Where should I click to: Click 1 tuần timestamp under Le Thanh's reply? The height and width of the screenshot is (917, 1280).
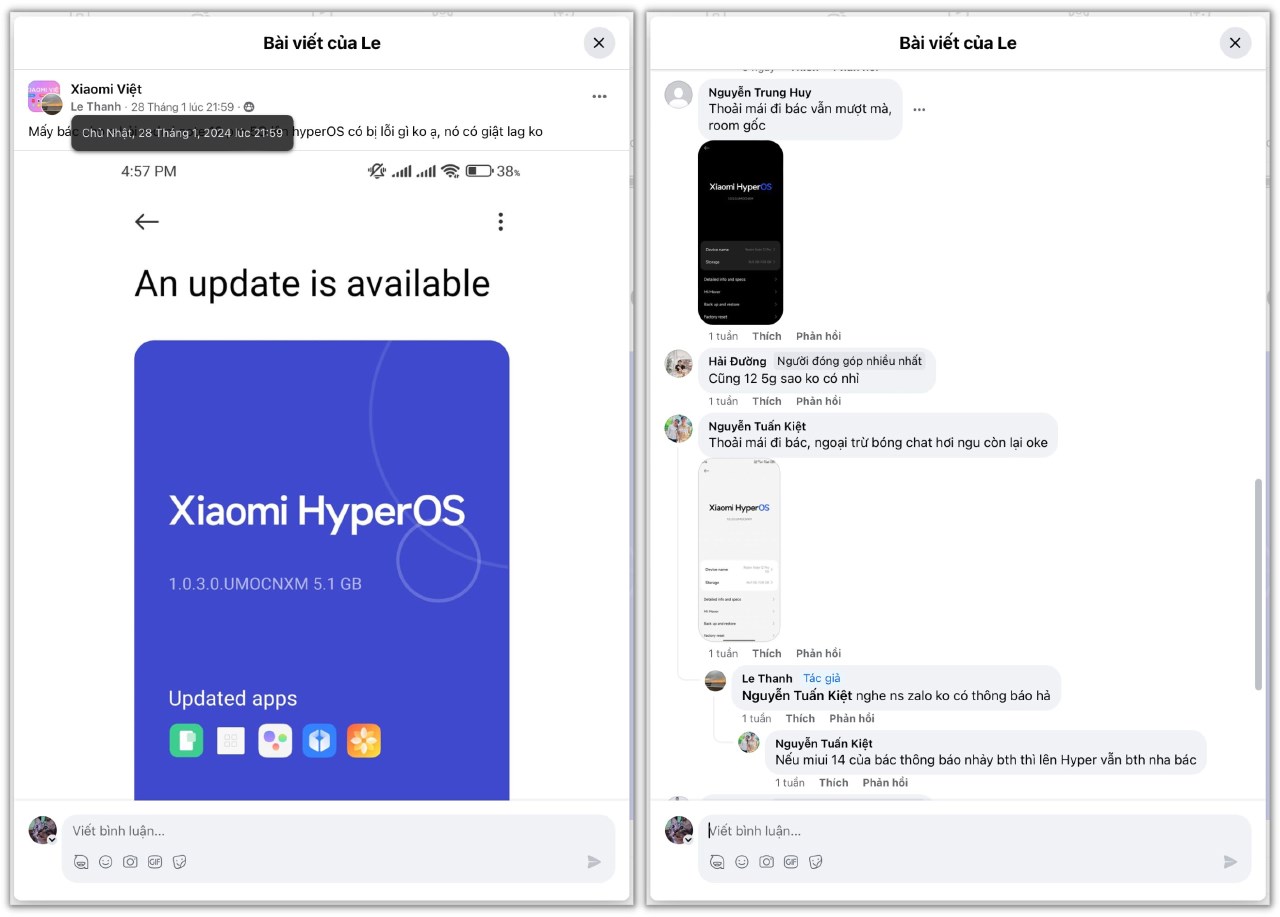(x=756, y=718)
